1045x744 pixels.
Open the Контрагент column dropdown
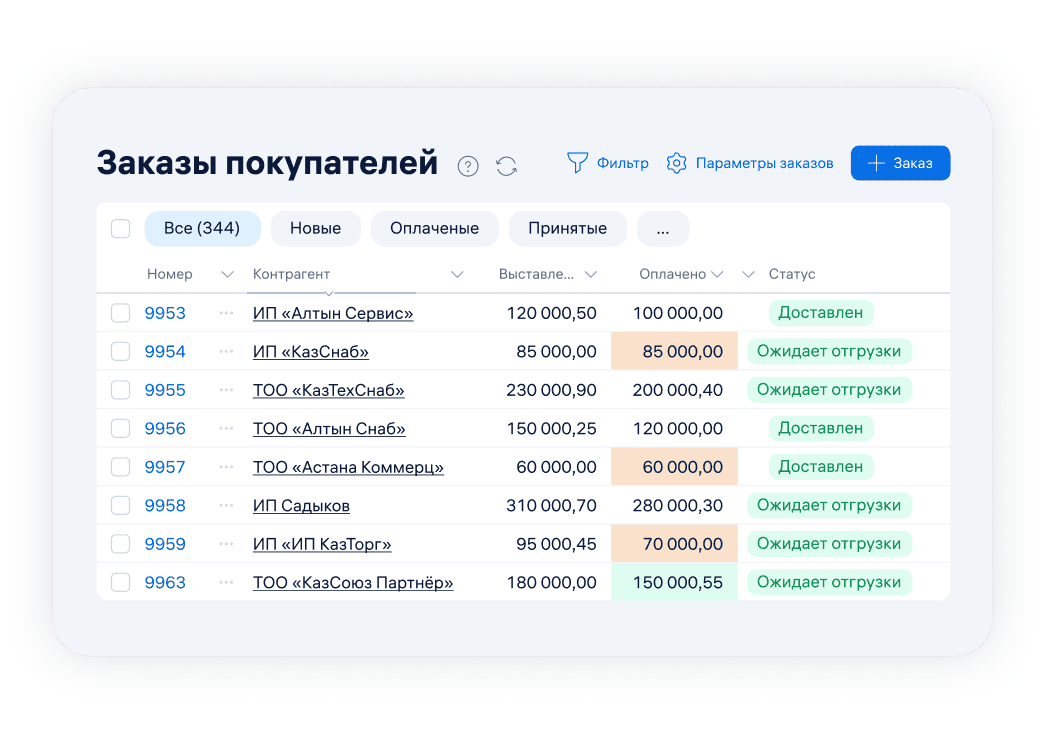pyautogui.click(x=457, y=273)
